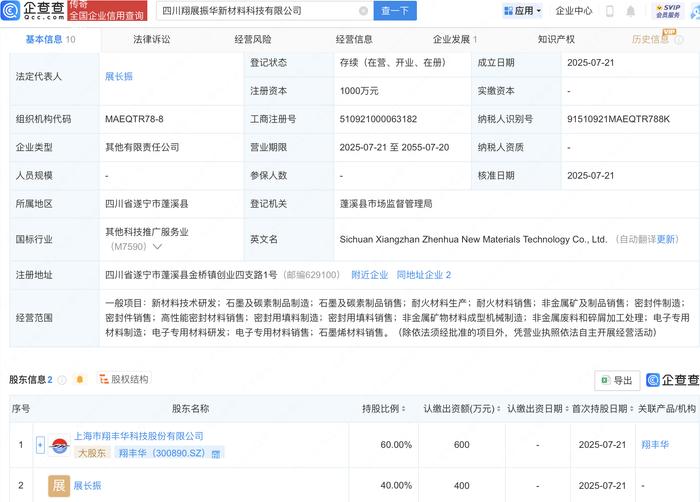The width and height of the screenshot is (700, 502).
Task: Click the 导出 export button
Action: (x=617, y=380)
